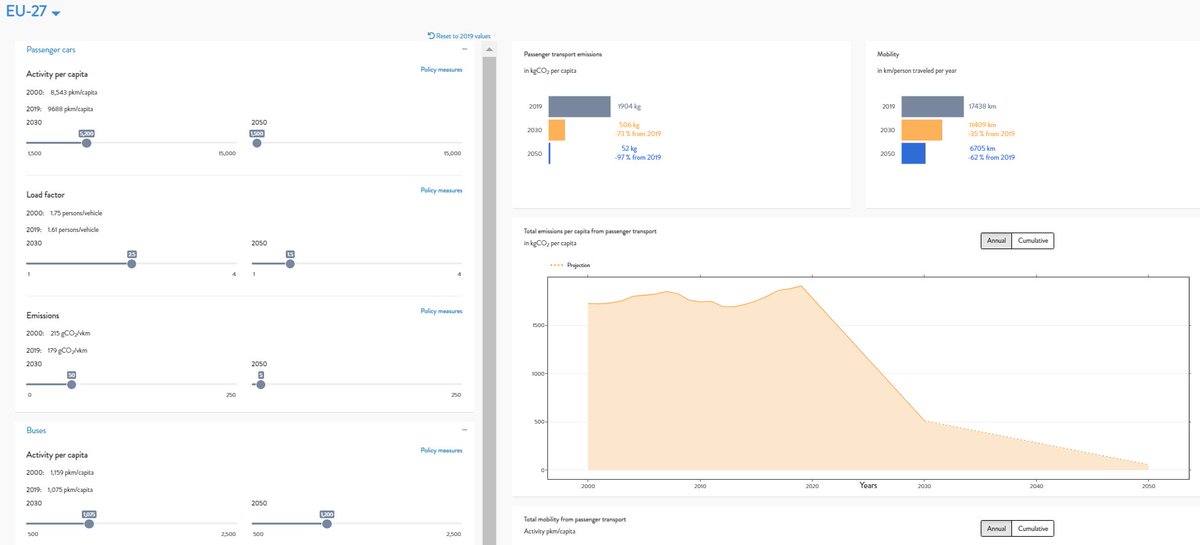Screen dimensions: 1200x545
Task: Click the Buses section title
Action: point(36,430)
